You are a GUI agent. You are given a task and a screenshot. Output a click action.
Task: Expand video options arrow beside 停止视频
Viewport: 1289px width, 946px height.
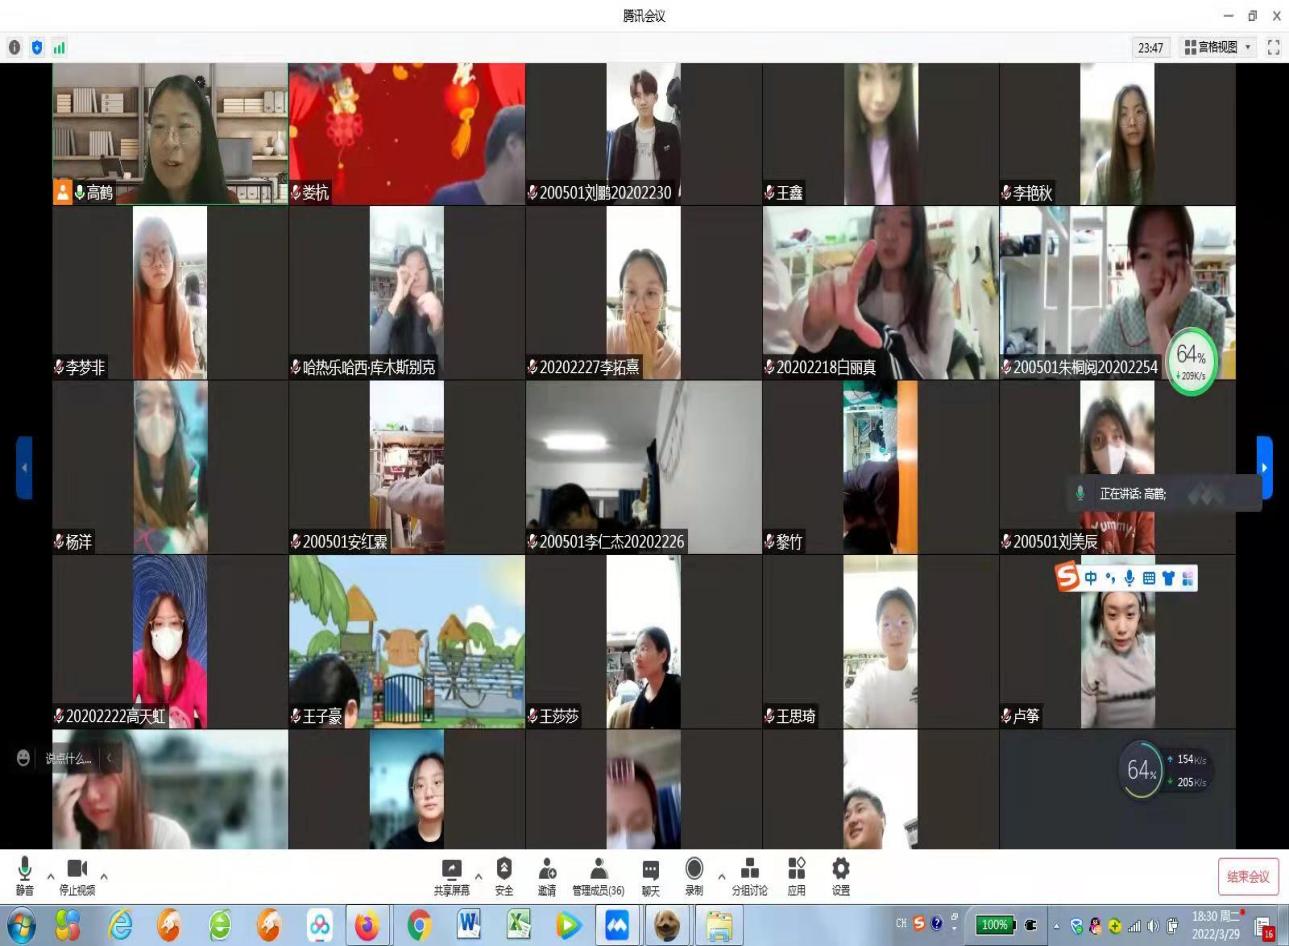point(104,877)
